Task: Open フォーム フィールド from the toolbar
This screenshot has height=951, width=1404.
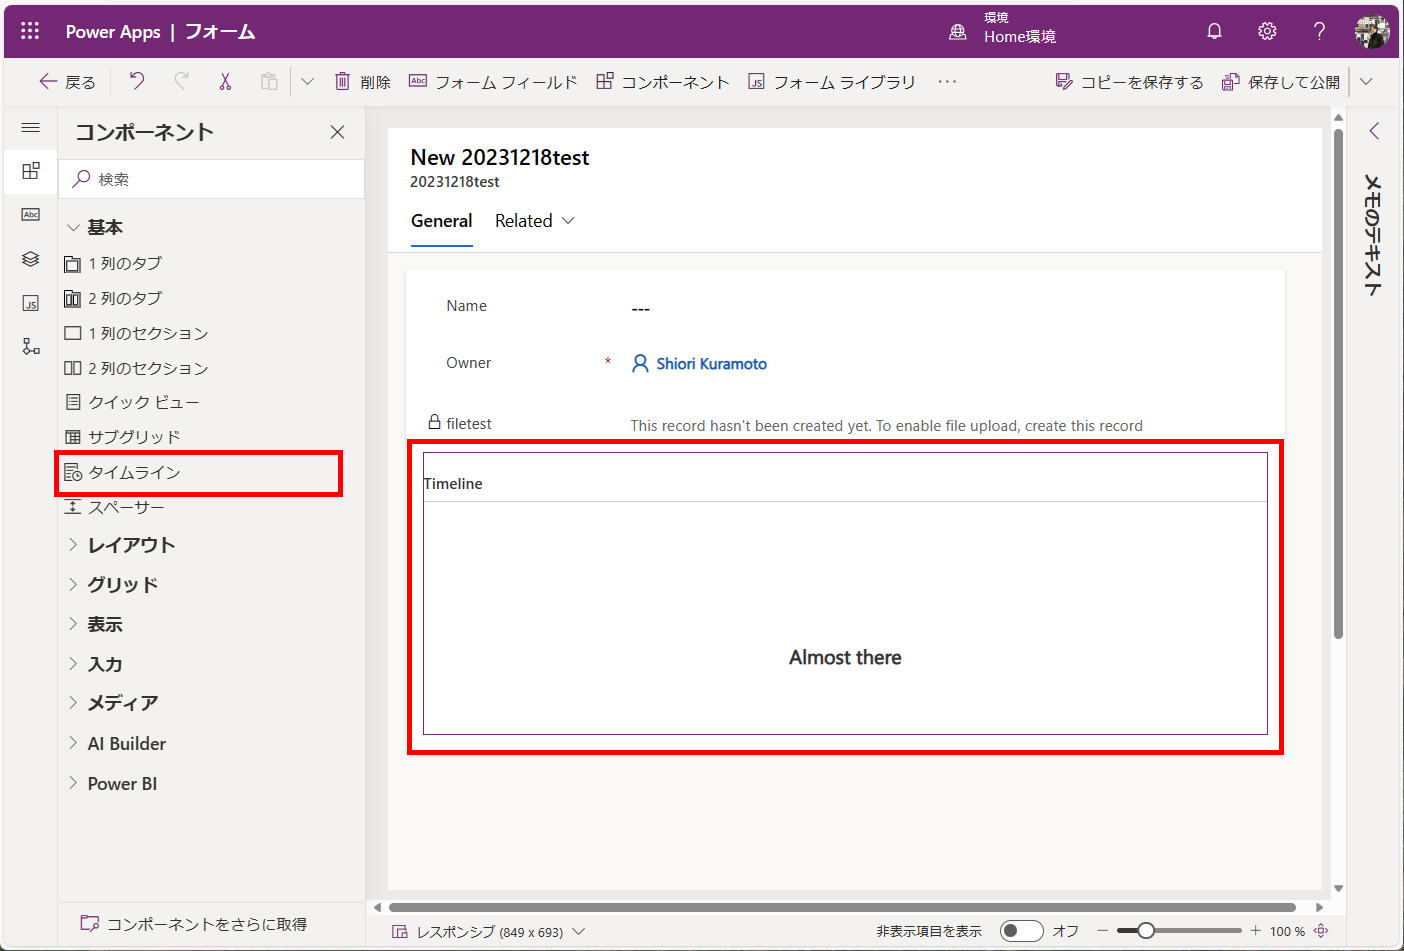Action: [493, 82]
